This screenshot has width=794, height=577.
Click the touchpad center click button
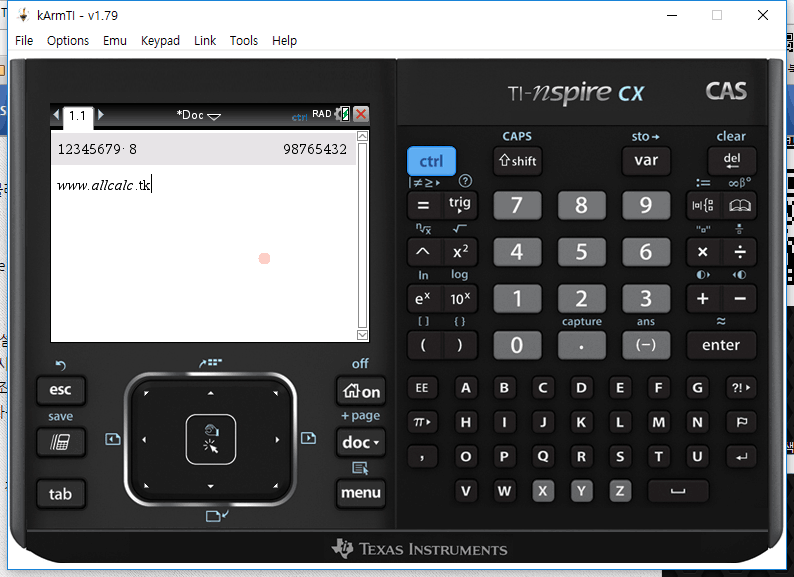pyautogui.click(x=211, y=439)
